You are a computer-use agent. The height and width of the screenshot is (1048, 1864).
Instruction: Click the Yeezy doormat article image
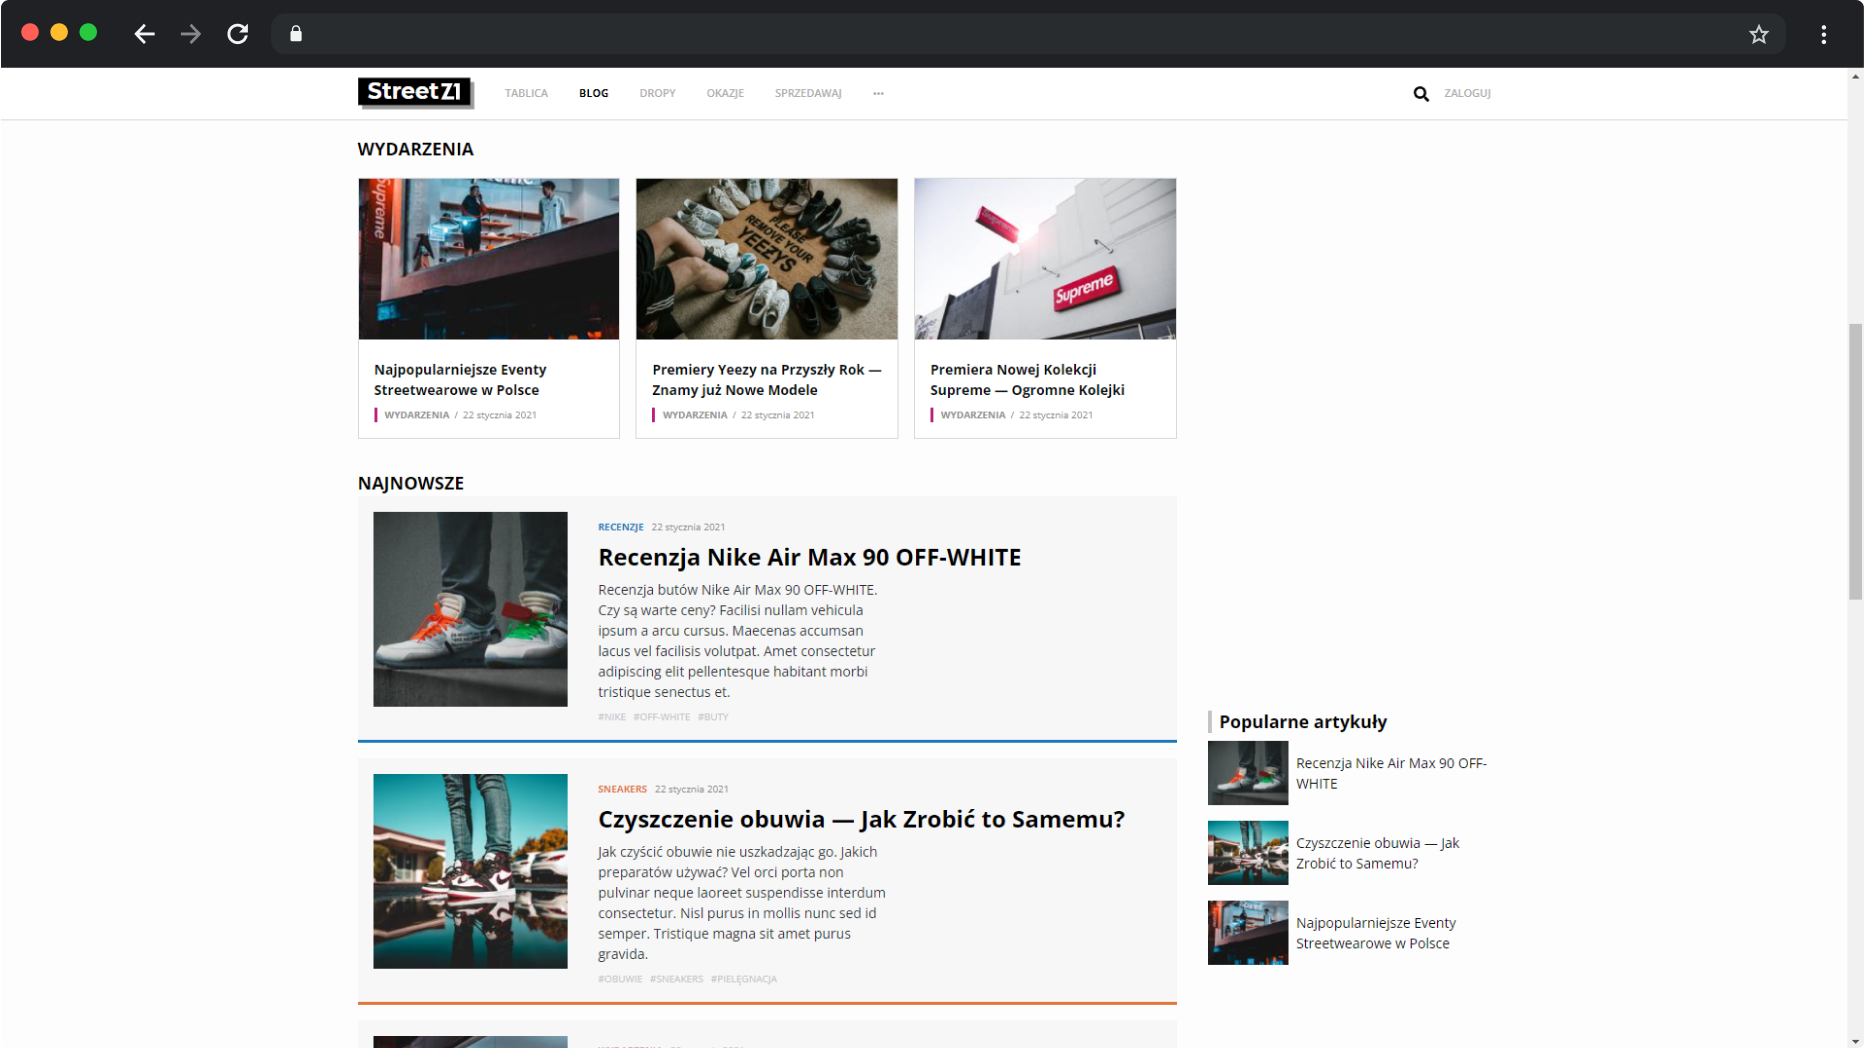(x=766, y=259)
